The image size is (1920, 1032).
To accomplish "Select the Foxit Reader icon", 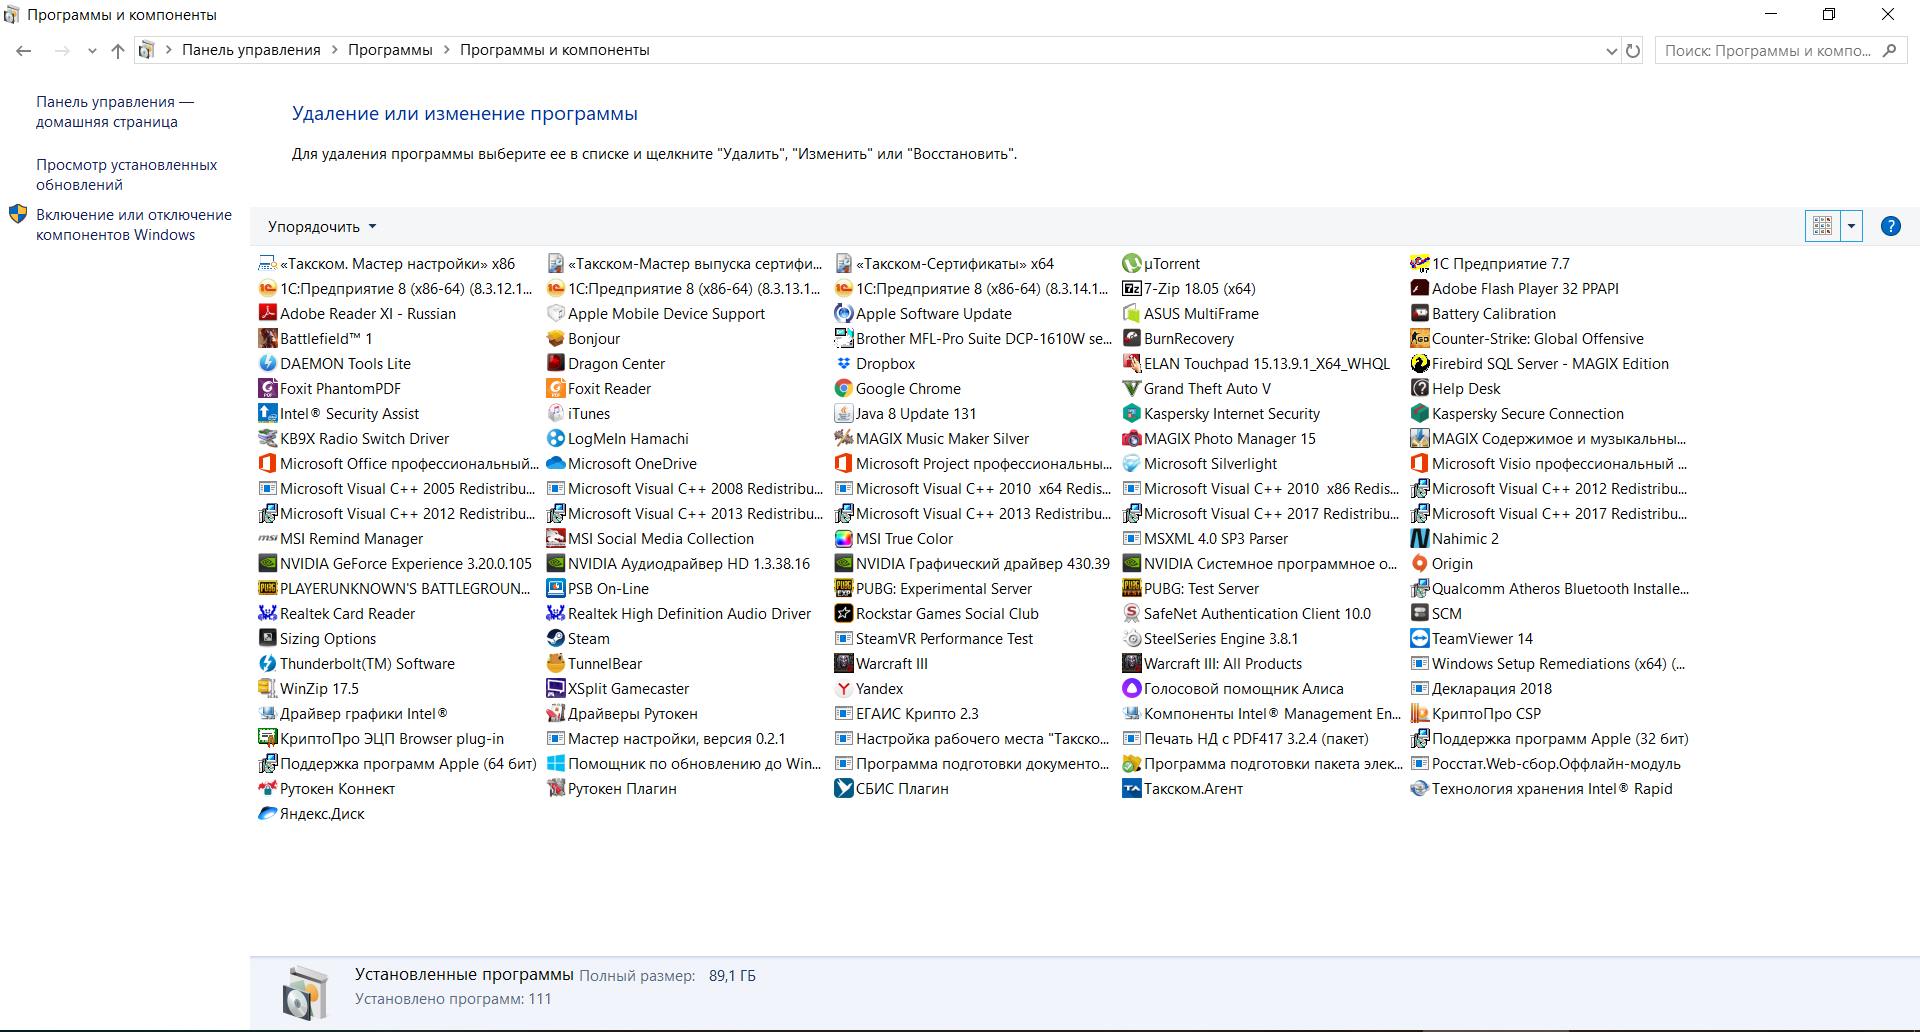I will click(556, 389).
